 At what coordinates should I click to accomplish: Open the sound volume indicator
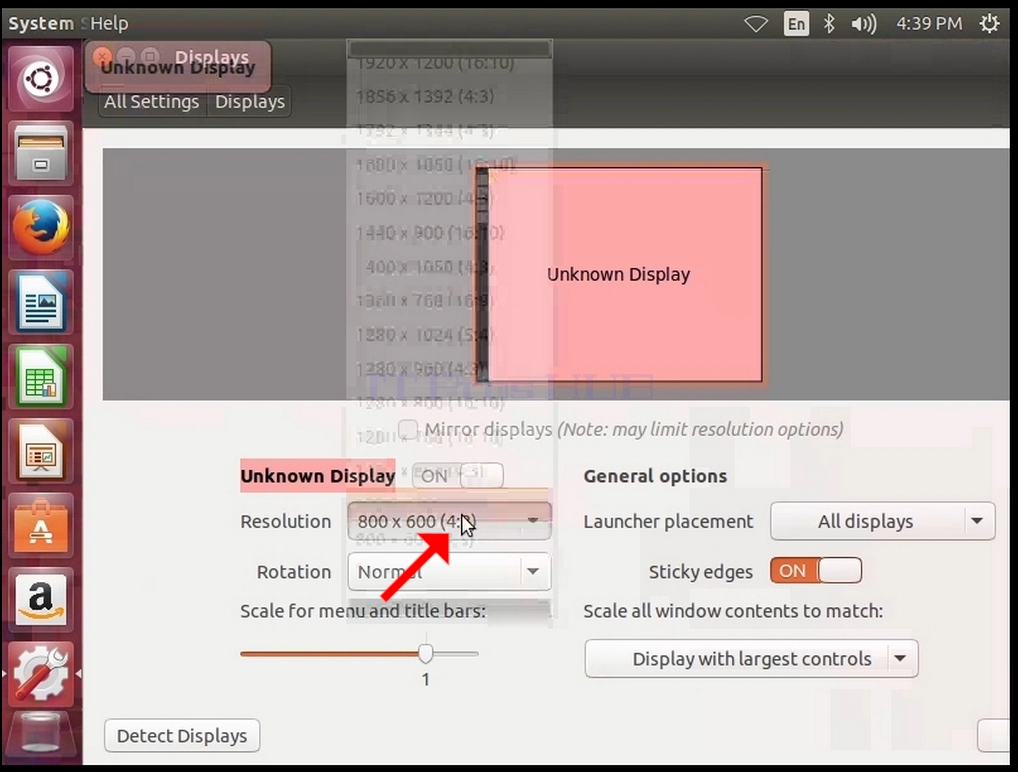coord(863,24)
